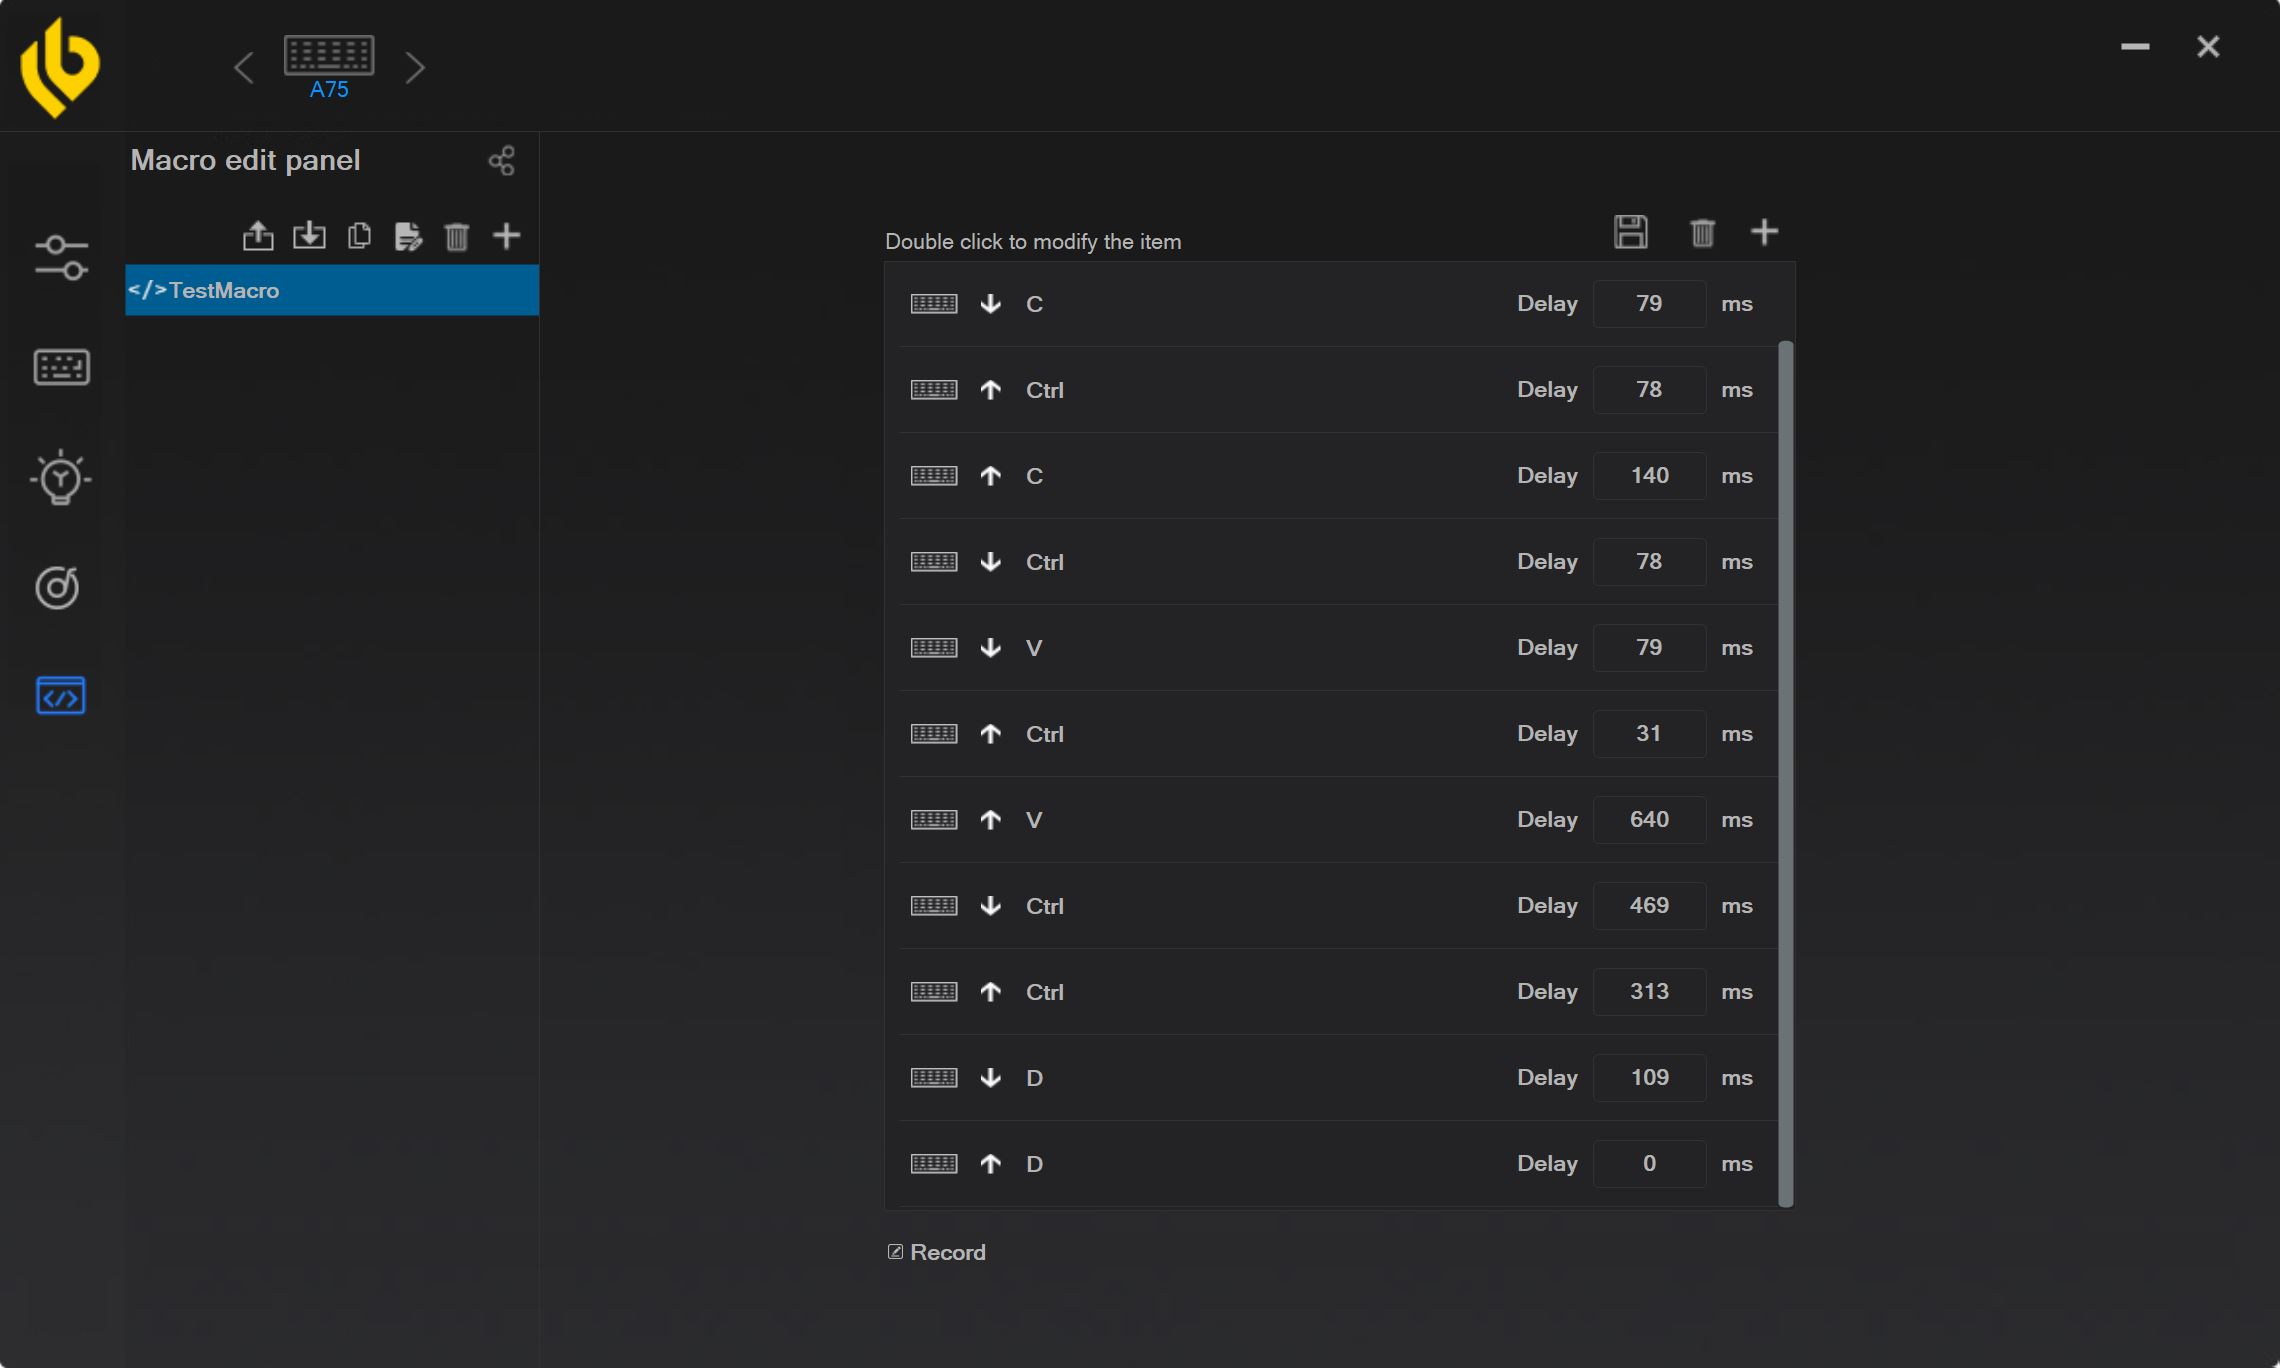Click the 640 delay field for V release
The height and width of the screenshot is (1368, 2280).
(x=1649, y=820)
